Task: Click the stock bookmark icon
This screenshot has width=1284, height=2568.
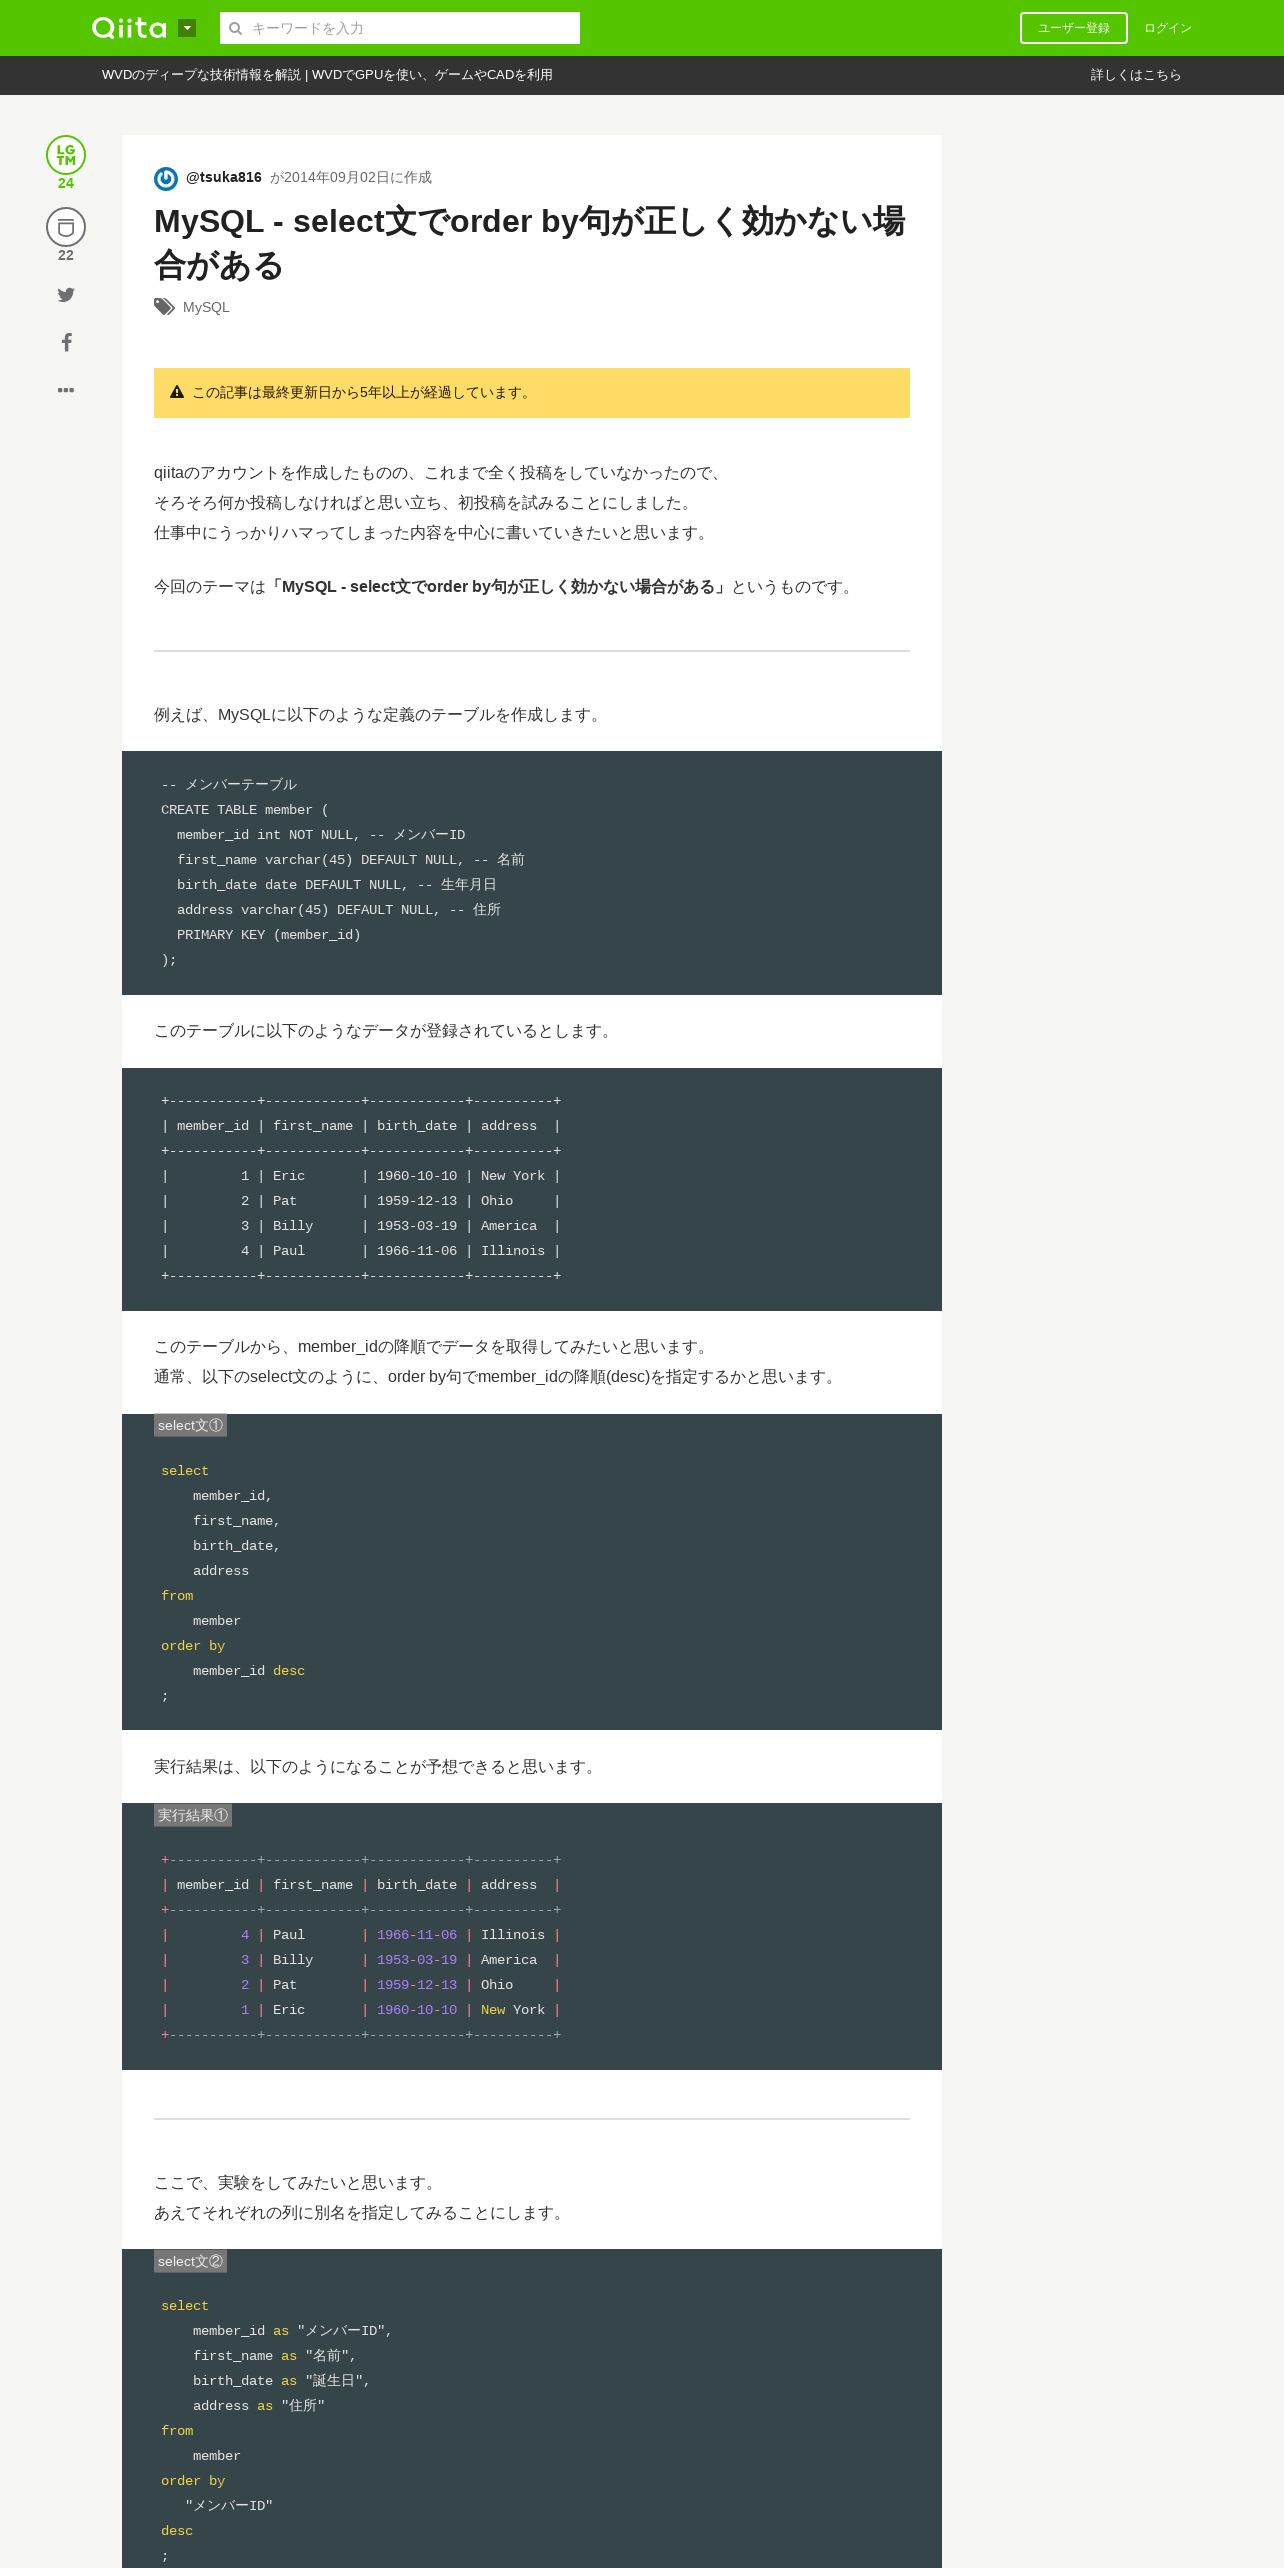Action: 66,227
